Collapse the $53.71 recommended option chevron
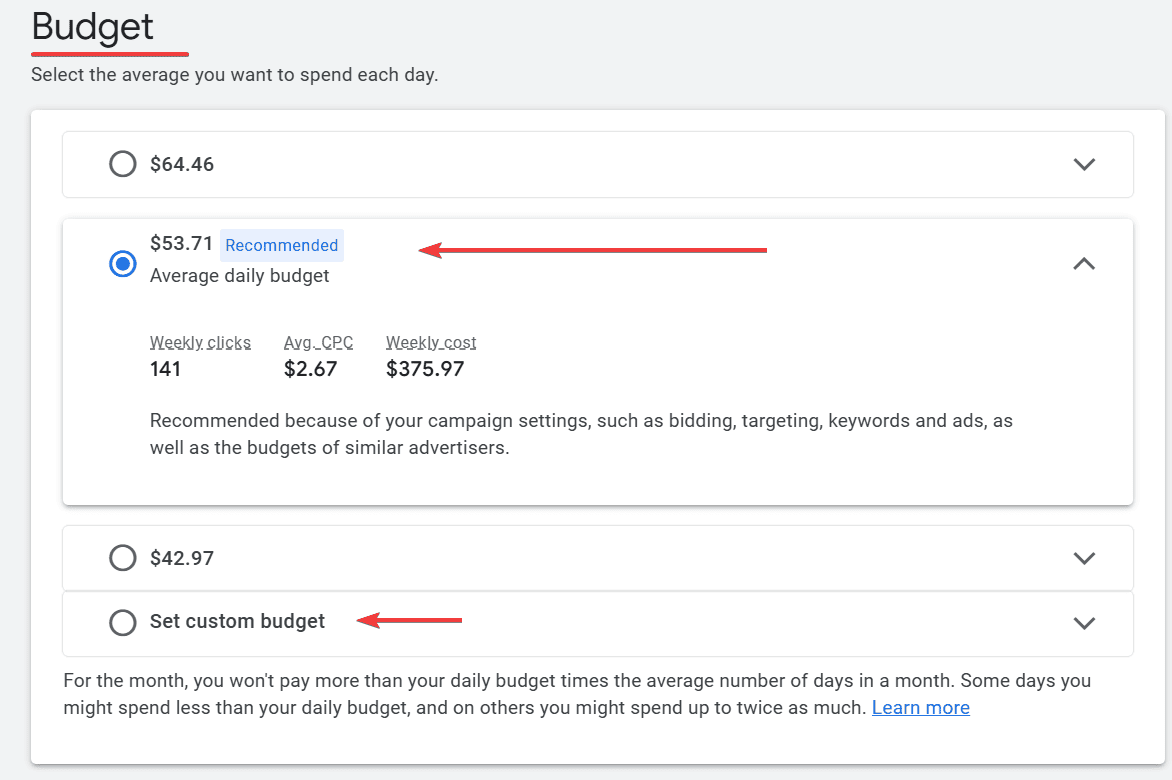Screen dimensions: 1172x780 tap(1084, 264)
